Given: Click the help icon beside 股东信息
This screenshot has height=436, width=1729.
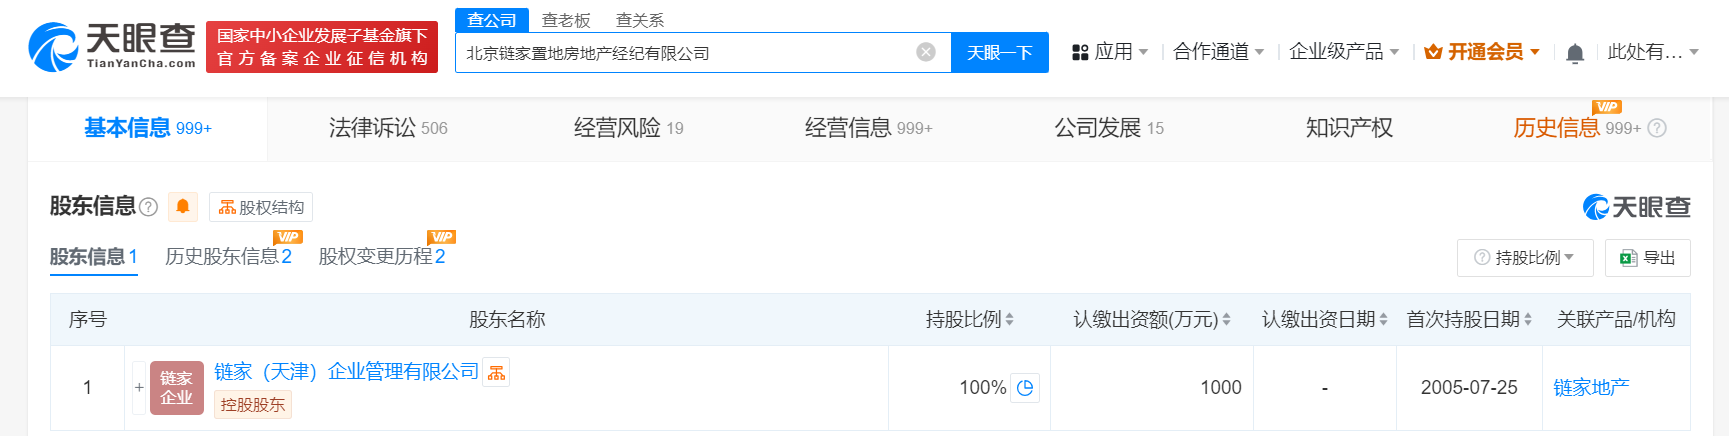Looking at the screenshot, I should pos(149,207).
